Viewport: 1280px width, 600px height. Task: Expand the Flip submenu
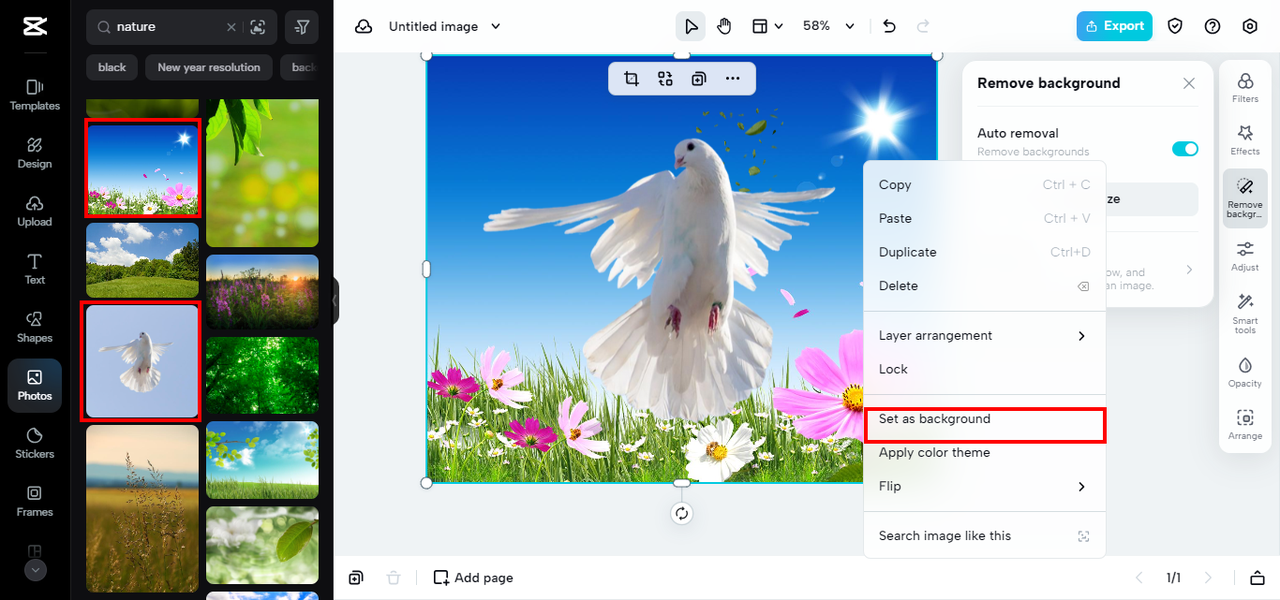985,486
